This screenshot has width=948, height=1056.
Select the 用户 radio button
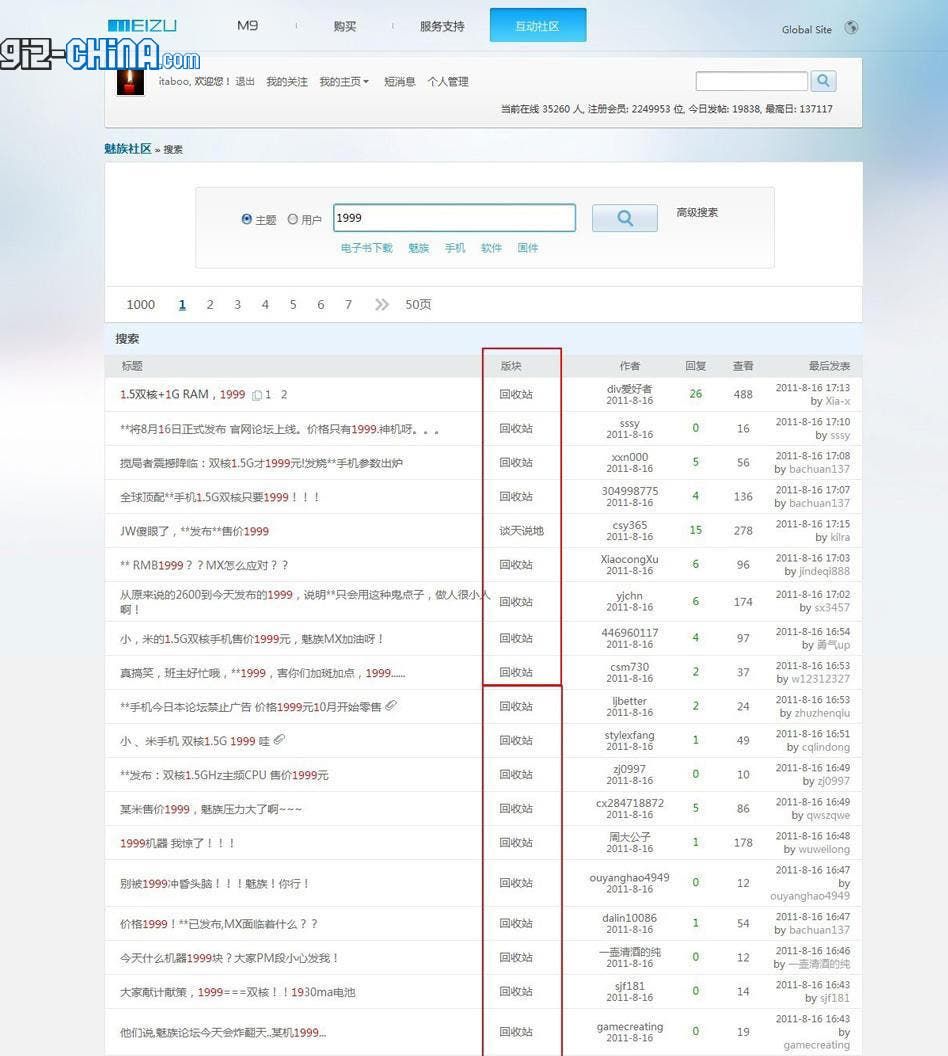point(292,219)
